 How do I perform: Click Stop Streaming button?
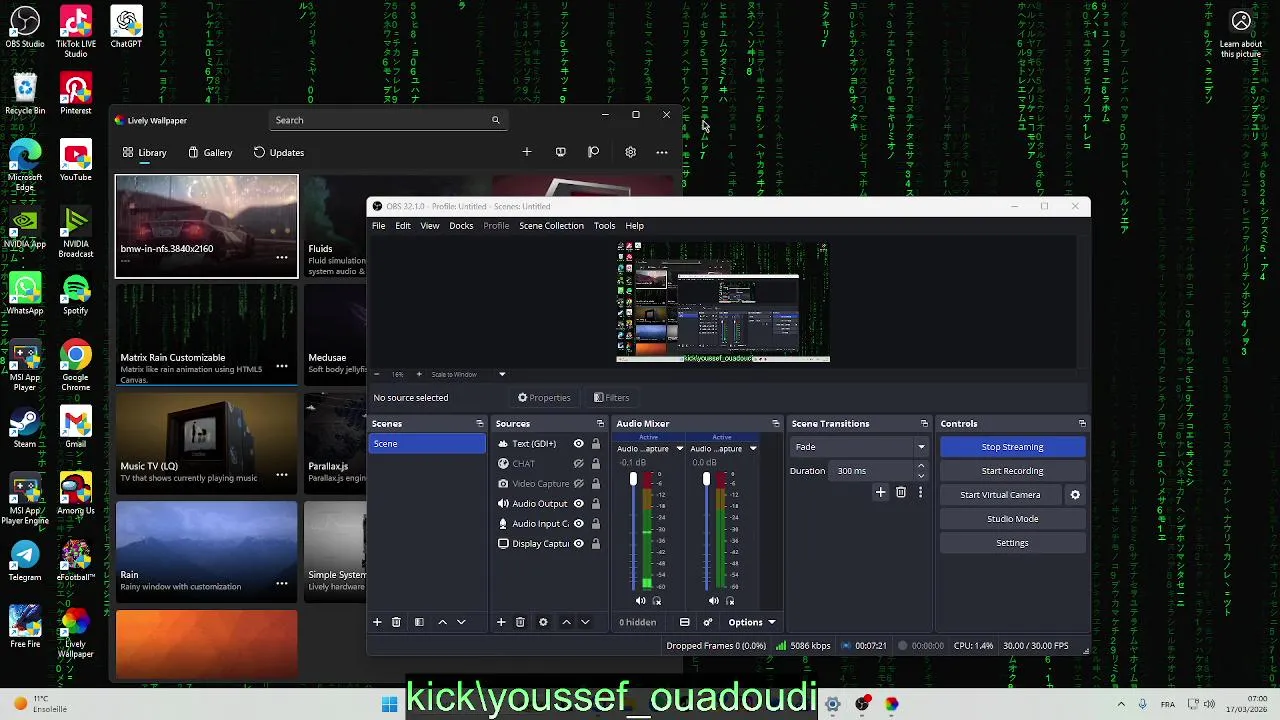coord(1012,447)
